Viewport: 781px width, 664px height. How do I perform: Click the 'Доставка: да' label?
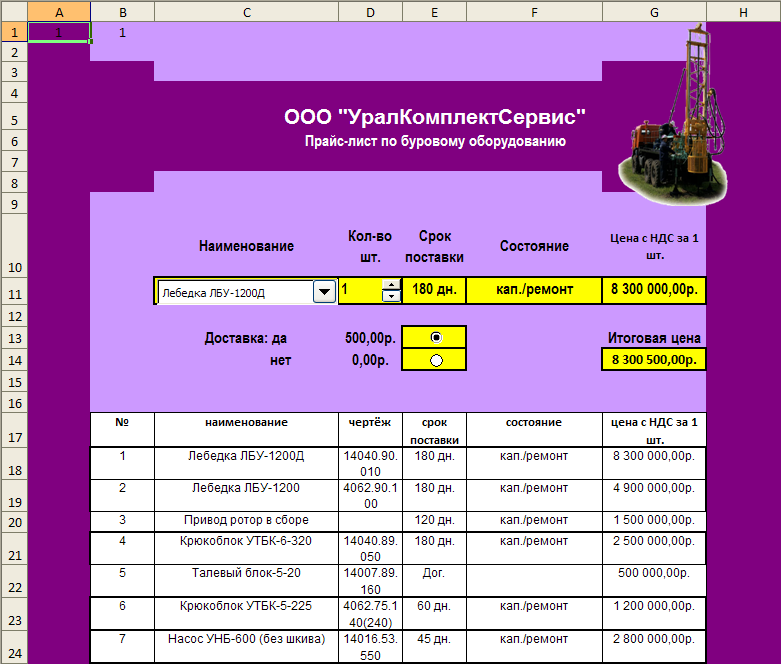coord(246,338)
